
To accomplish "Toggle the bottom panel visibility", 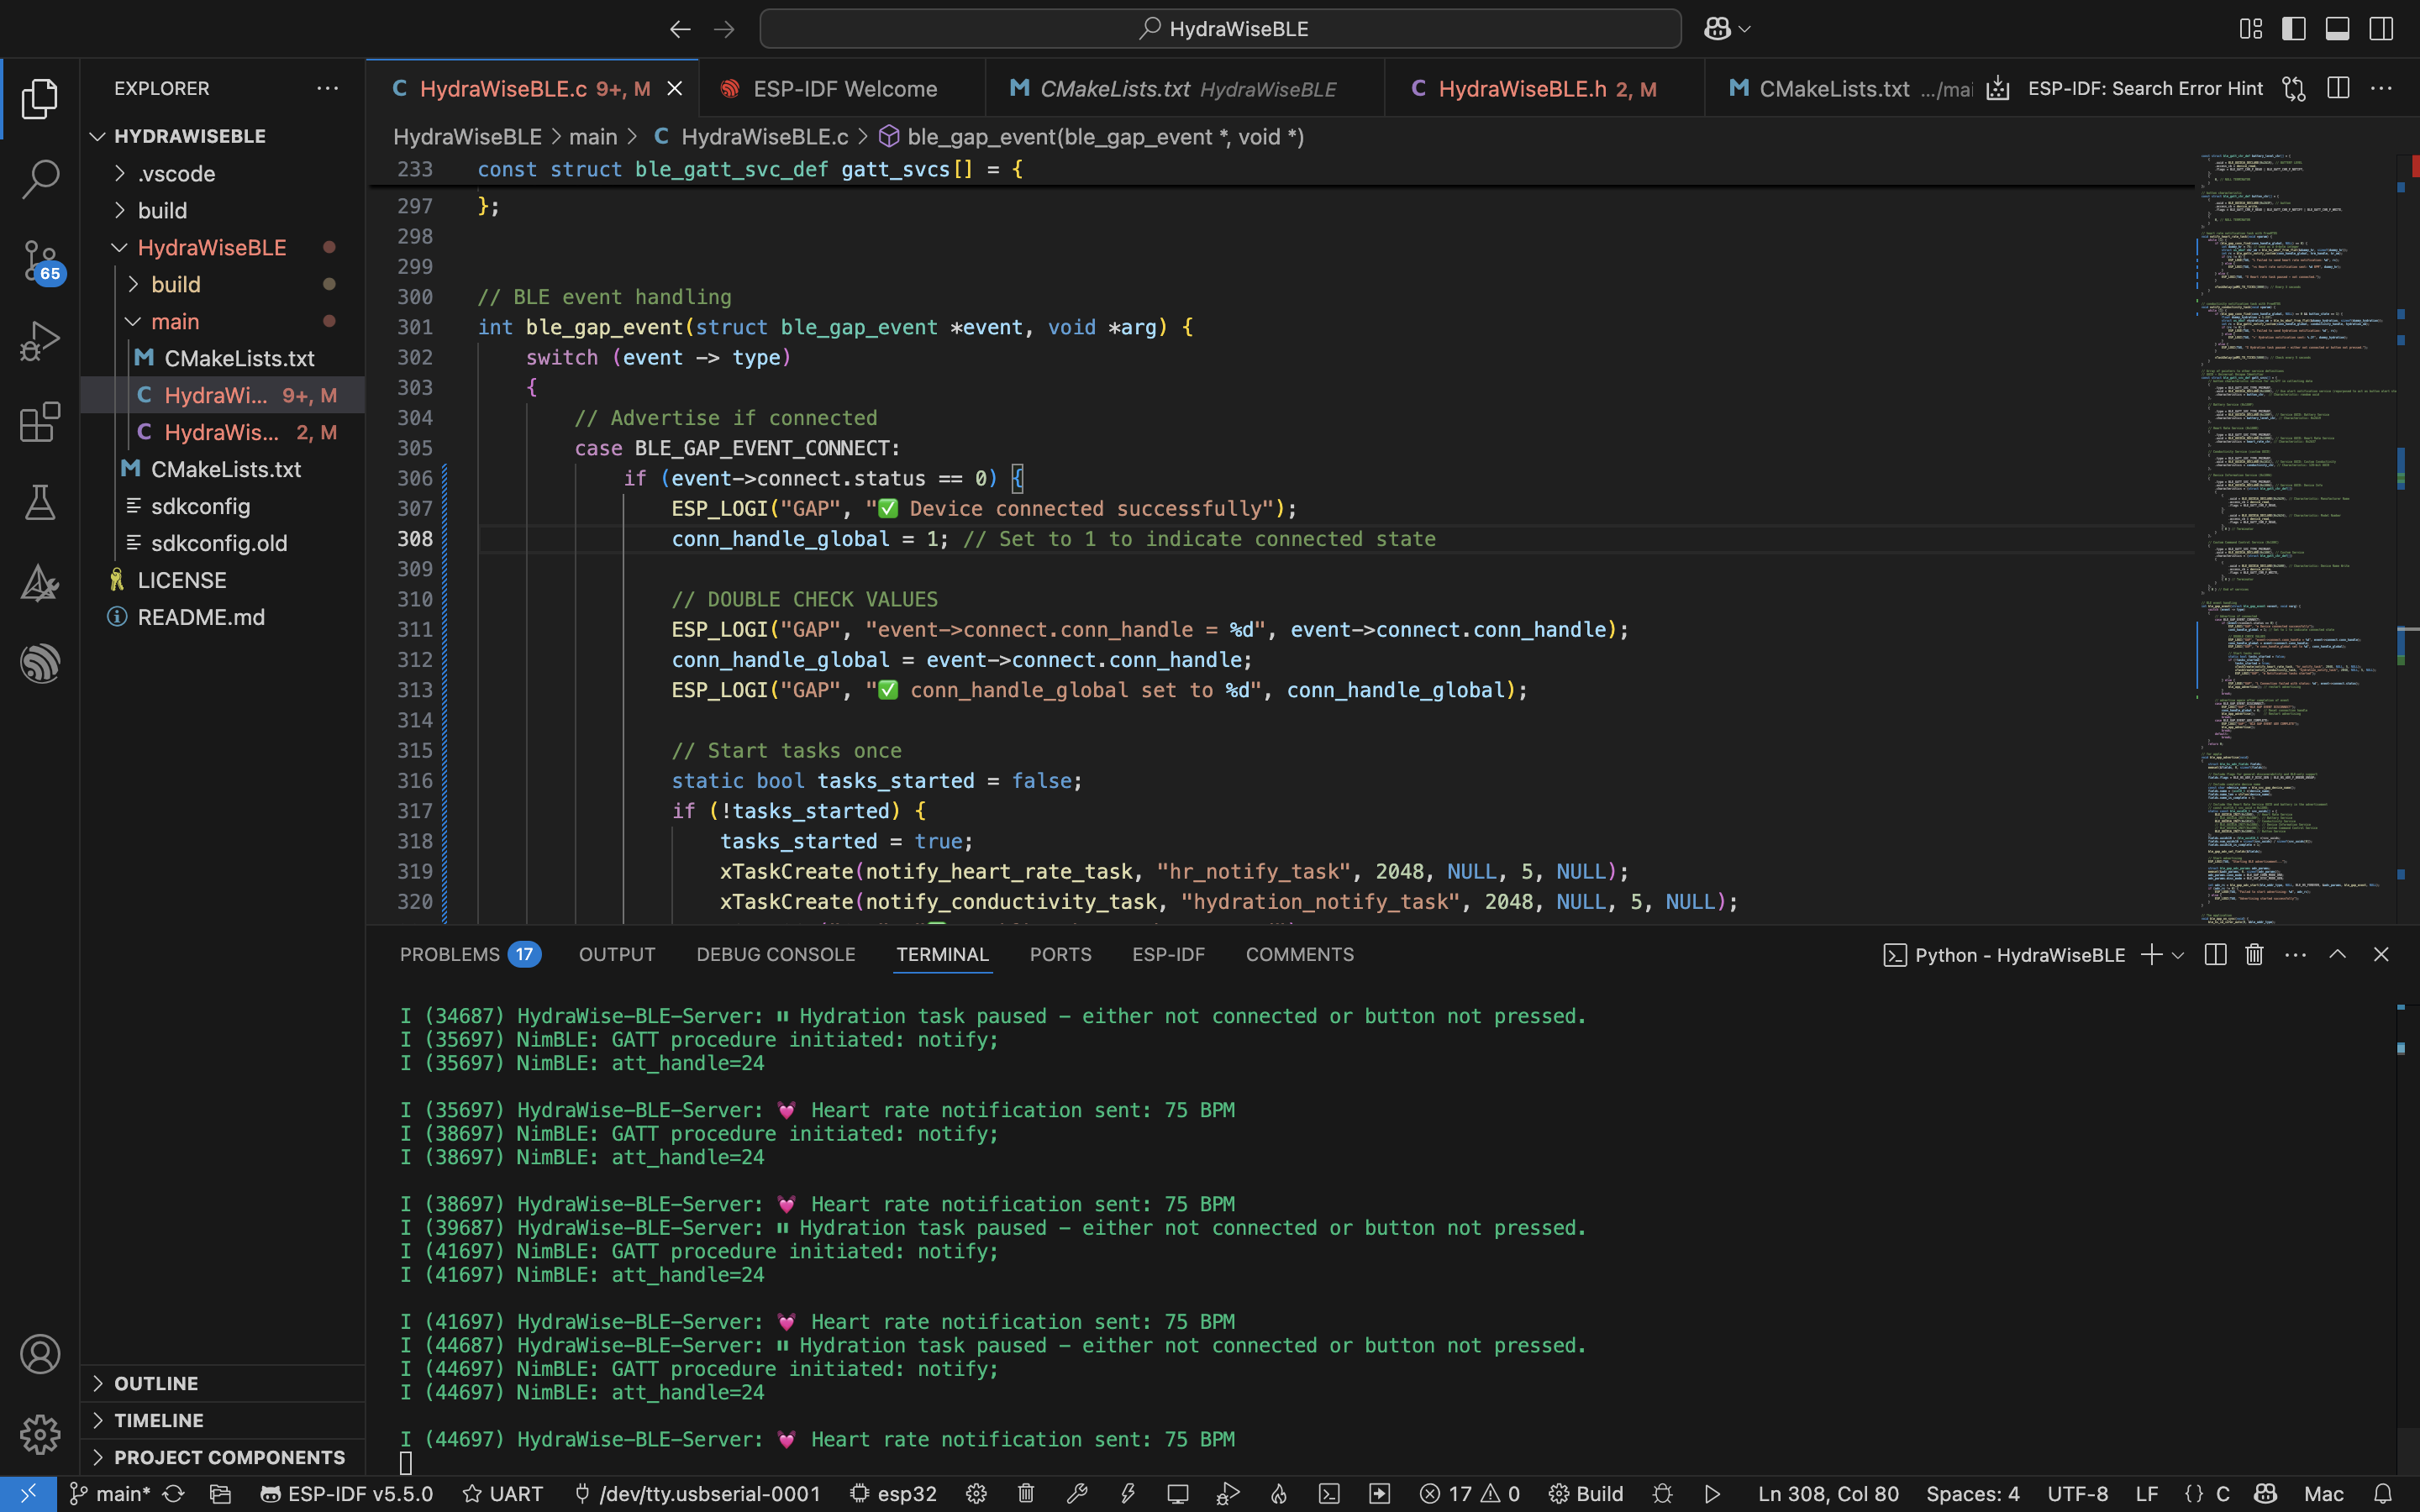I will pos(2337,29).
